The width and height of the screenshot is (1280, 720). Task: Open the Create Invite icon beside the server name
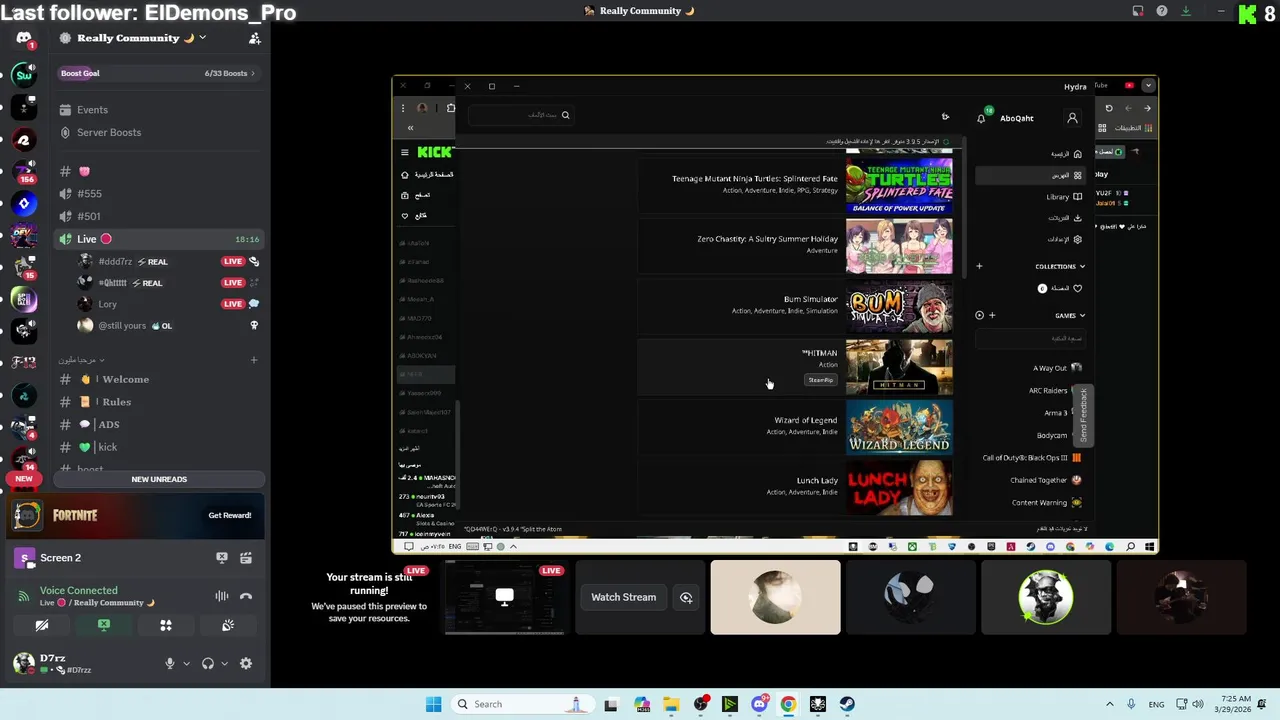click(254, 38)
